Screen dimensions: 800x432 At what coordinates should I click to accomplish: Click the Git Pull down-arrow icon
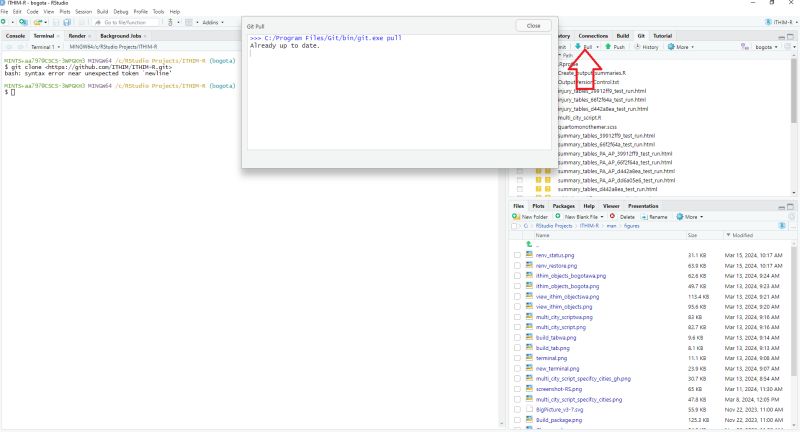click(578, 46)
